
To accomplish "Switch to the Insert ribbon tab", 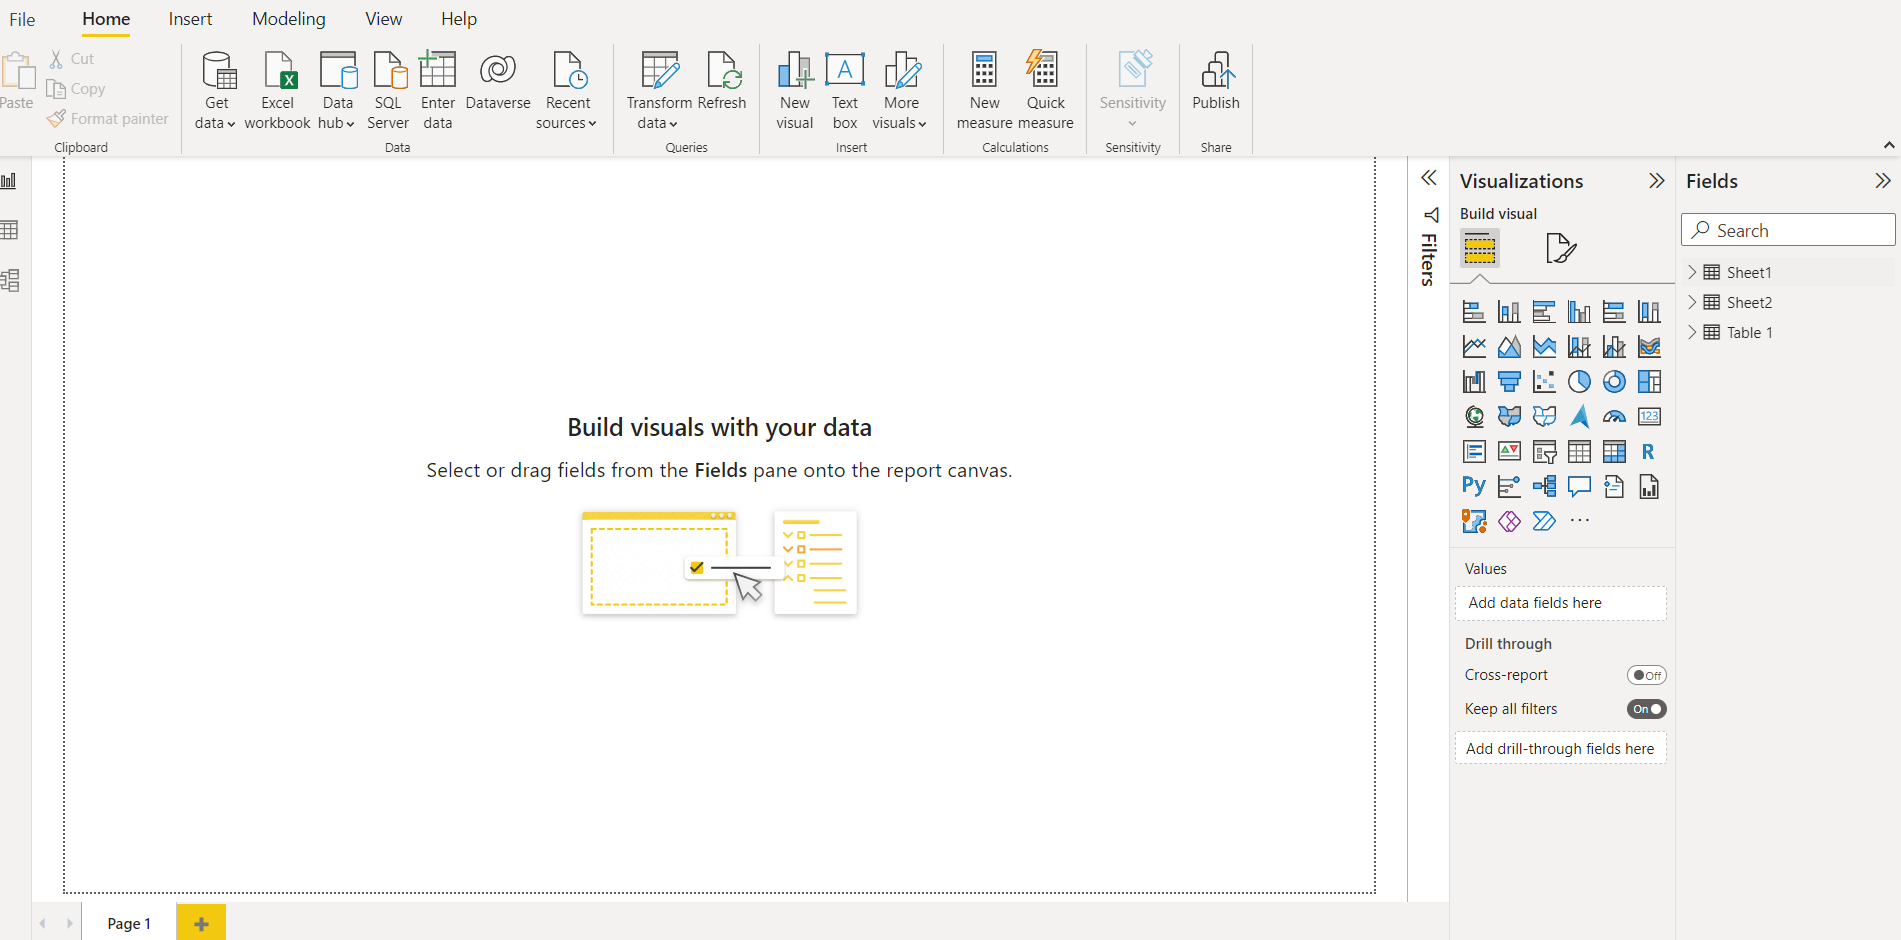I will pyautogui.click(x=190, y=19).
